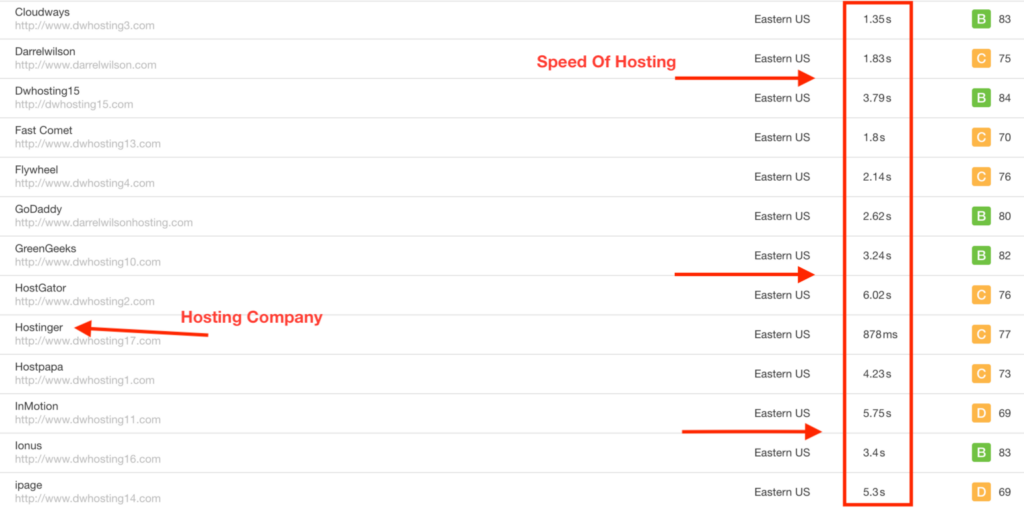Click the B grade badge for Cloudways
The width and height of the screenshot is (1024, 508).
[980, 20]
